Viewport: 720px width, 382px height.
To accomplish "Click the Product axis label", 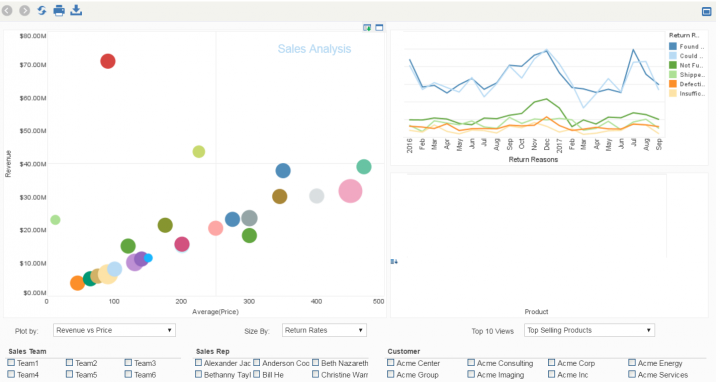I will coord(536,312).
